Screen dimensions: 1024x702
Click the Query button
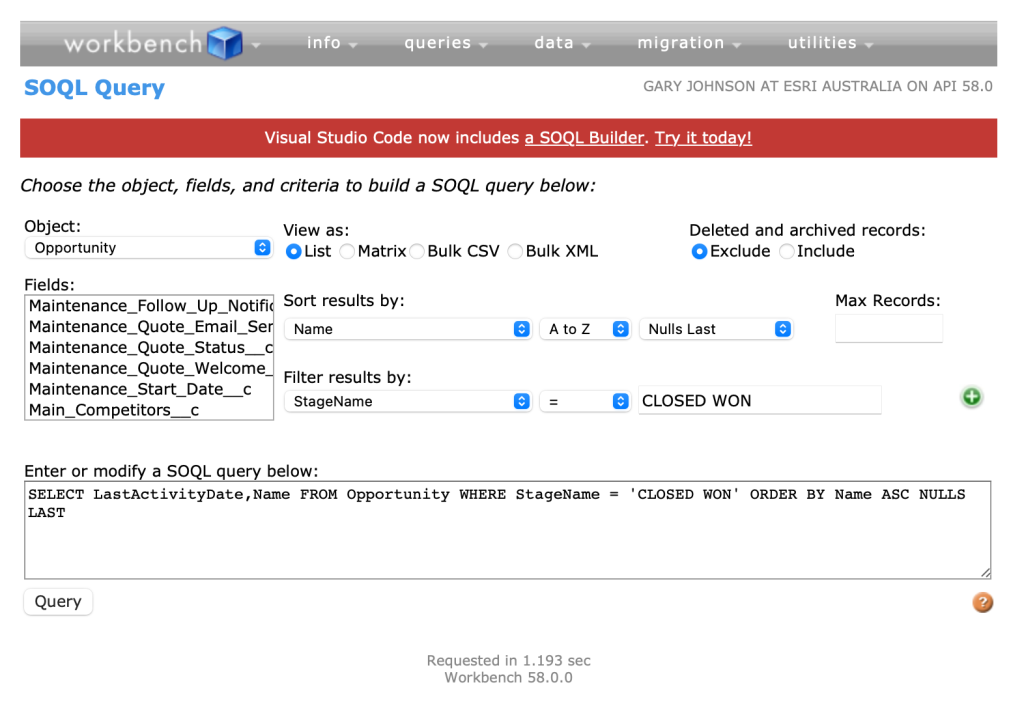(58, 602)
